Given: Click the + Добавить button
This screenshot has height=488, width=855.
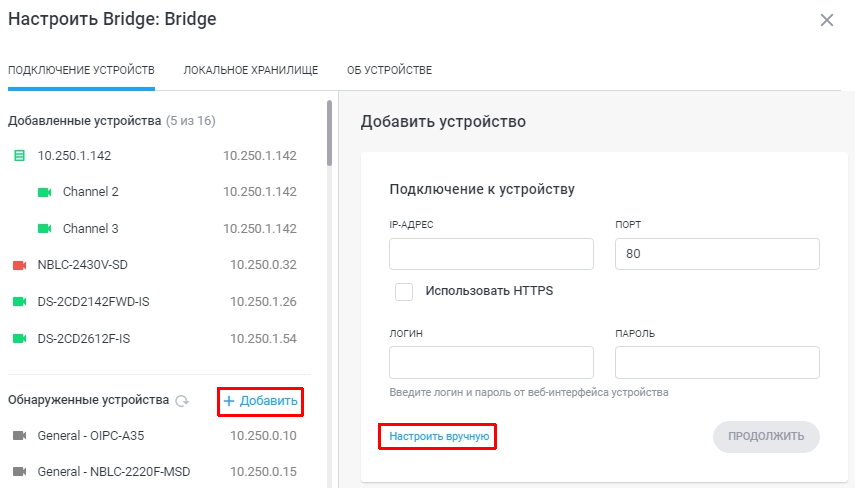Looking at the screenshot, I should point(261,401).
